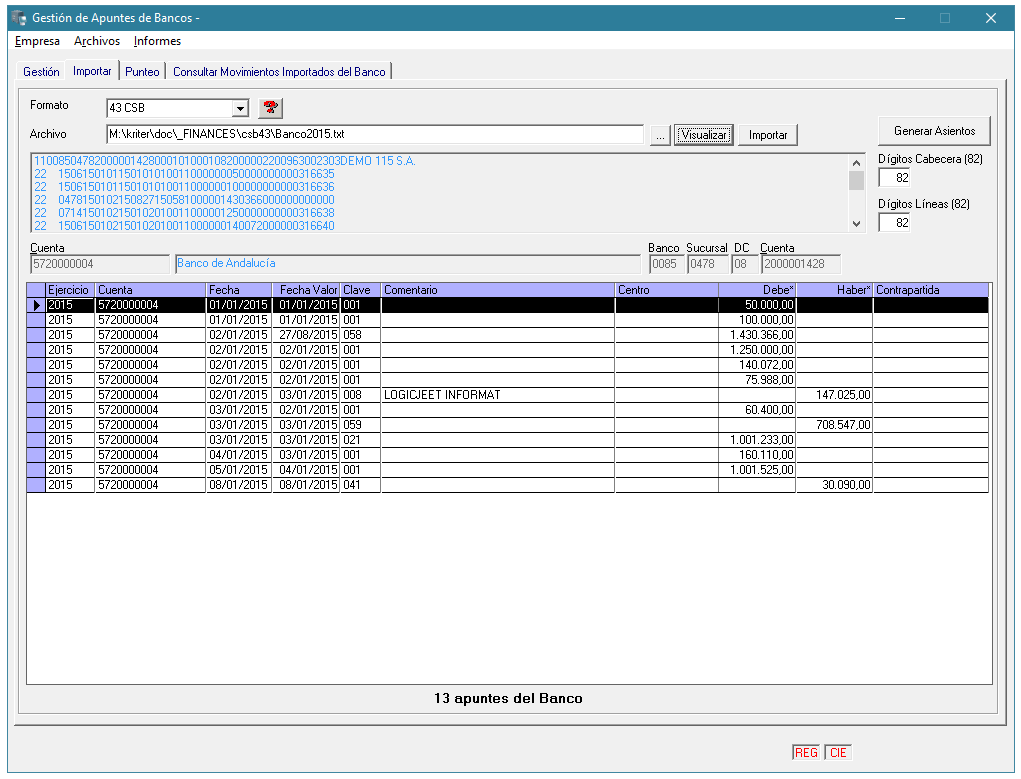Click the row selector arrow of first row
Screen dimensions: 1021x779
[37, 305]
